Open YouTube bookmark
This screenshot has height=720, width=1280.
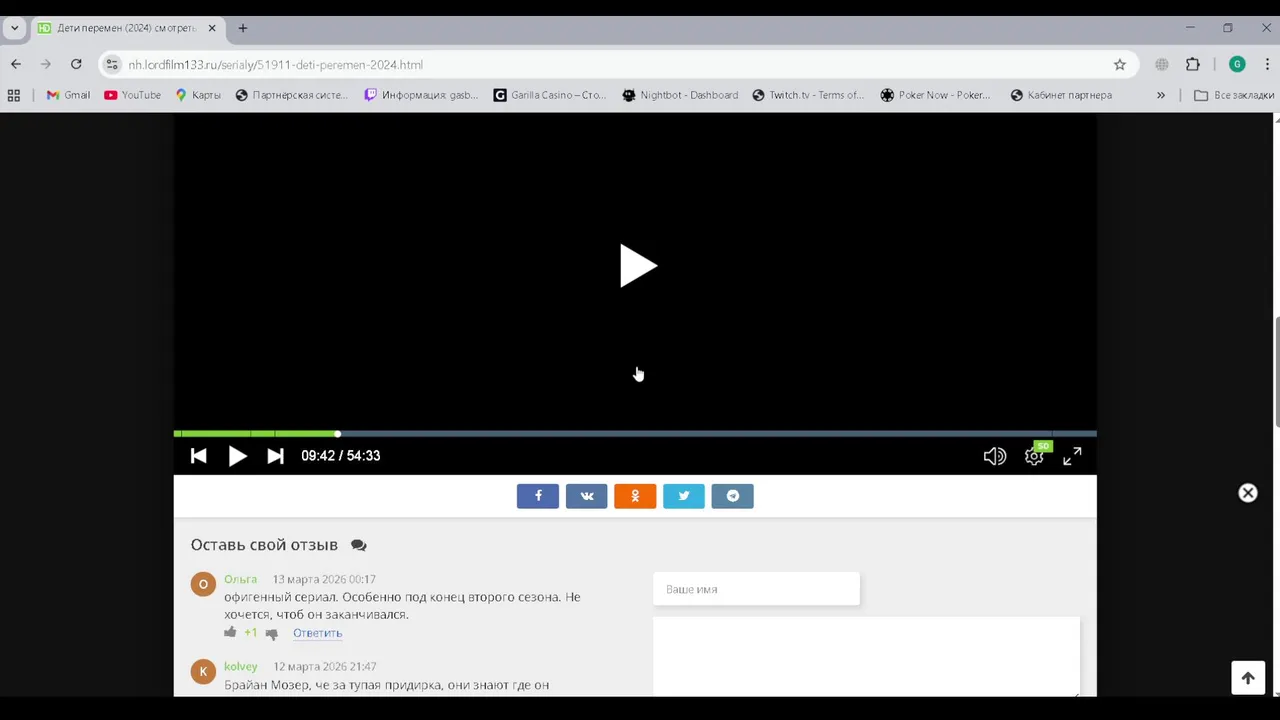132,95
